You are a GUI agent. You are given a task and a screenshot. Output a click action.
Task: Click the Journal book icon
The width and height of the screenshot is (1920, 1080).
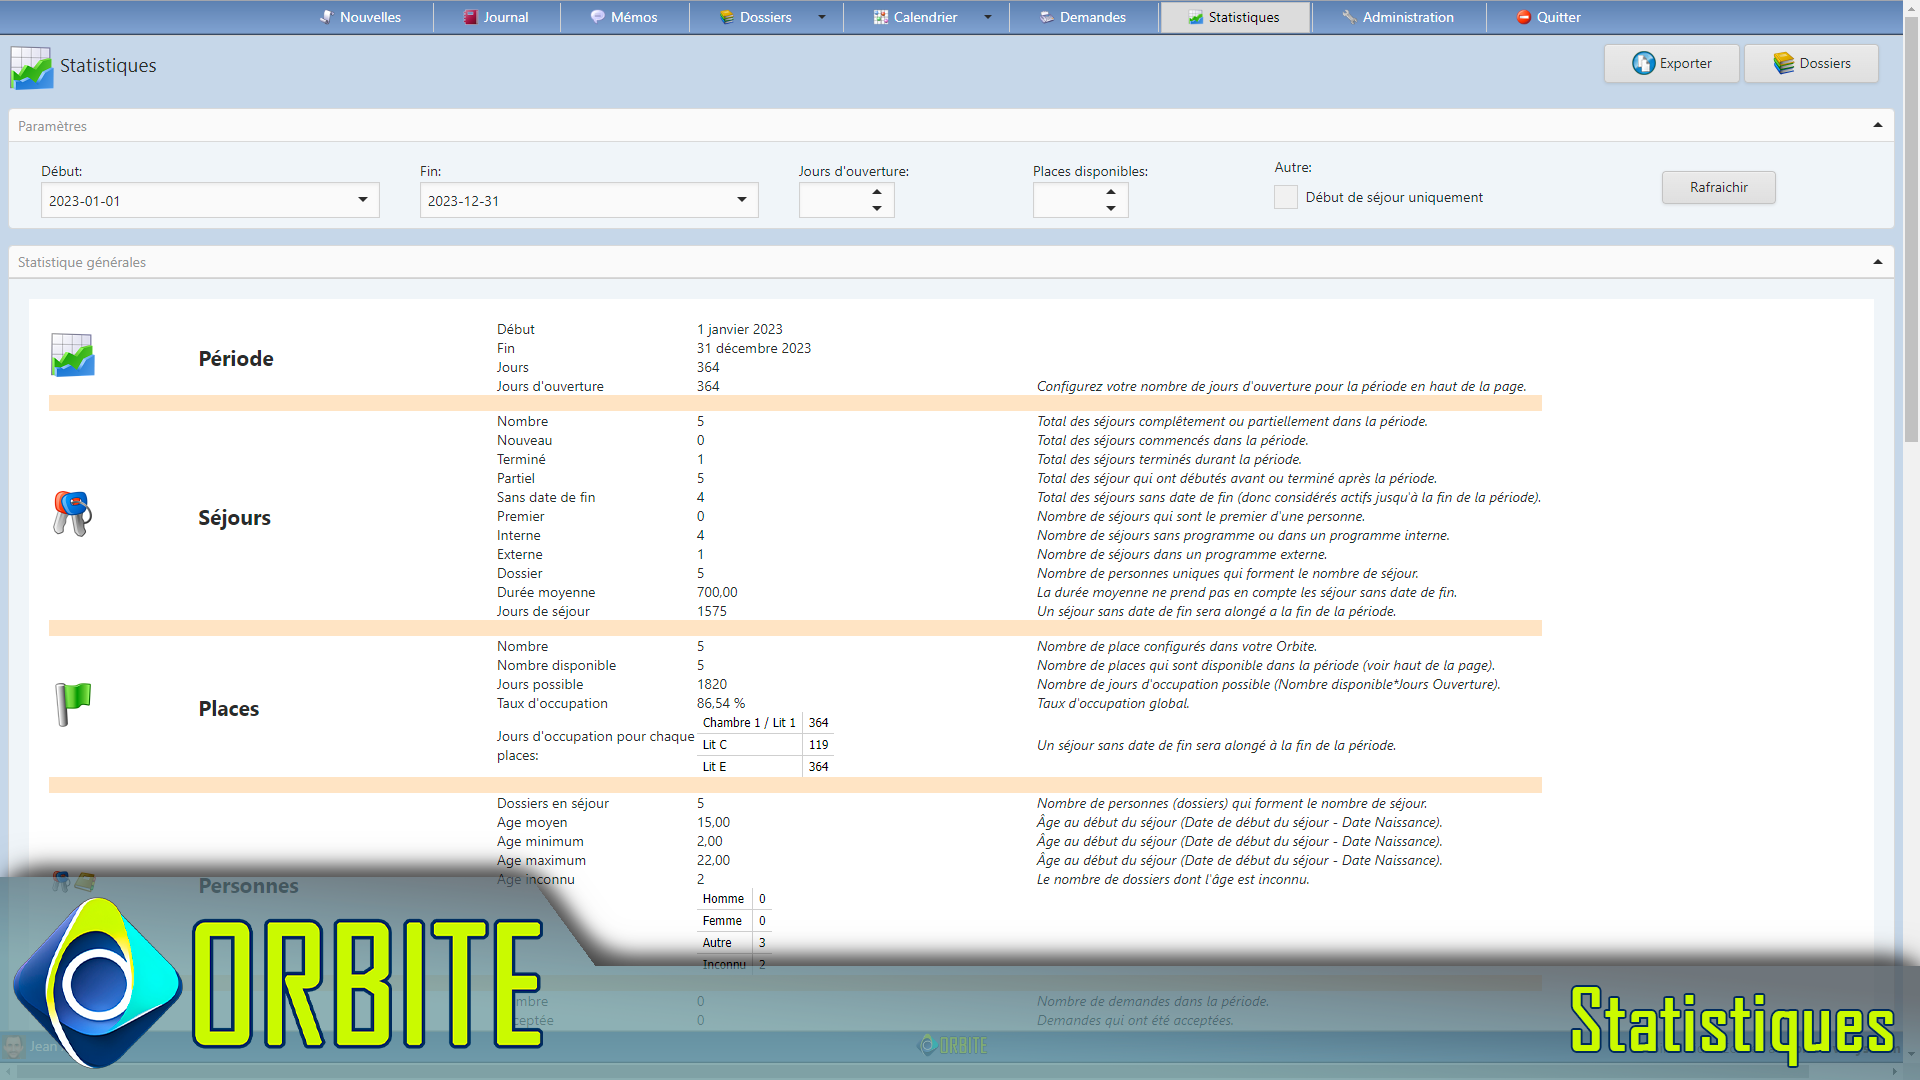471,17
